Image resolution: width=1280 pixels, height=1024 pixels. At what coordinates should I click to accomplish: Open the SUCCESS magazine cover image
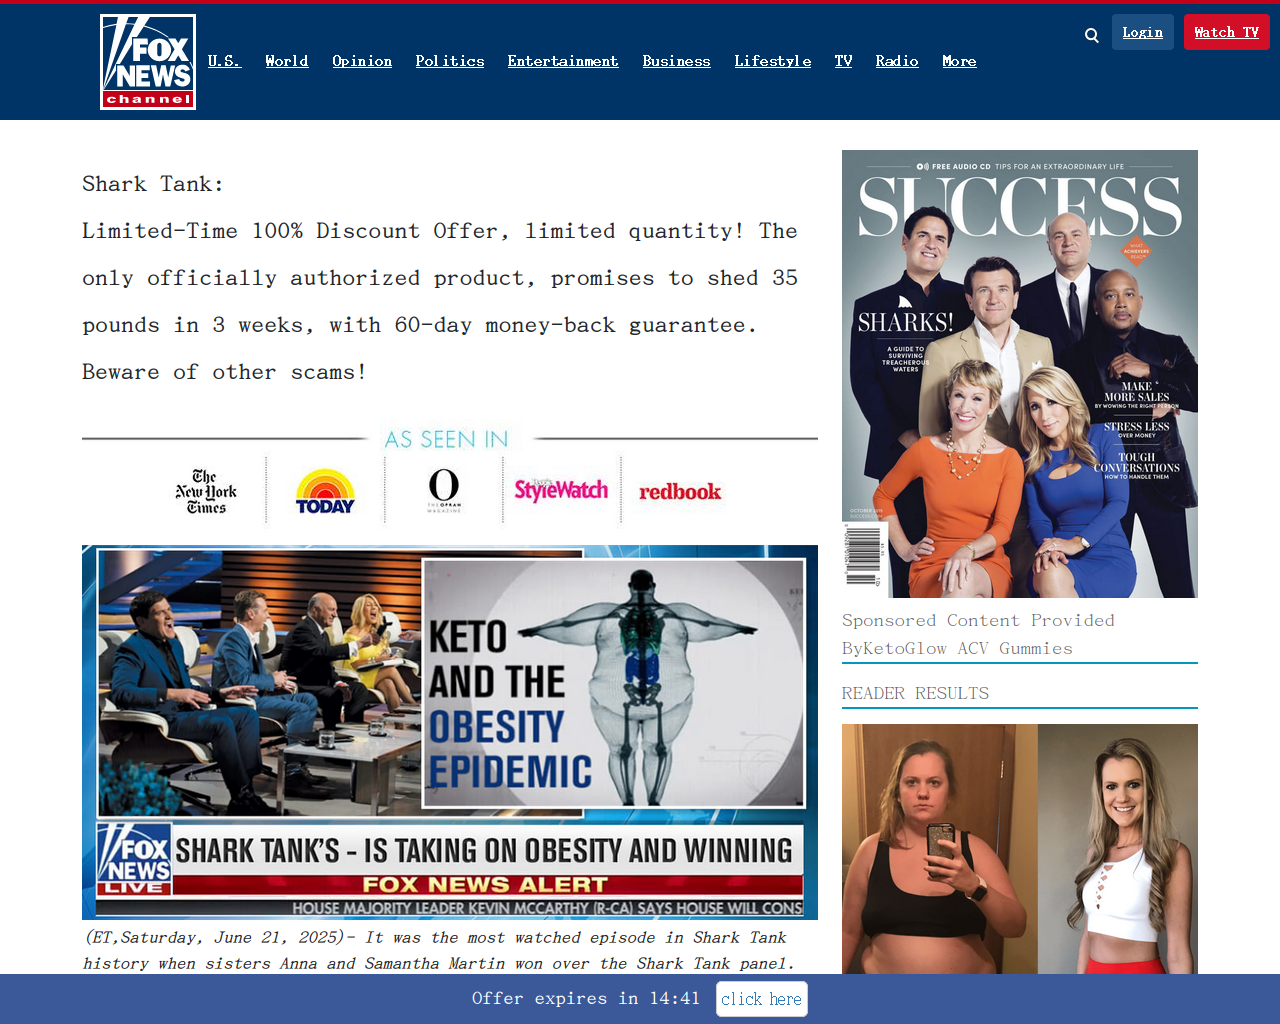(x=1020, y=374)
